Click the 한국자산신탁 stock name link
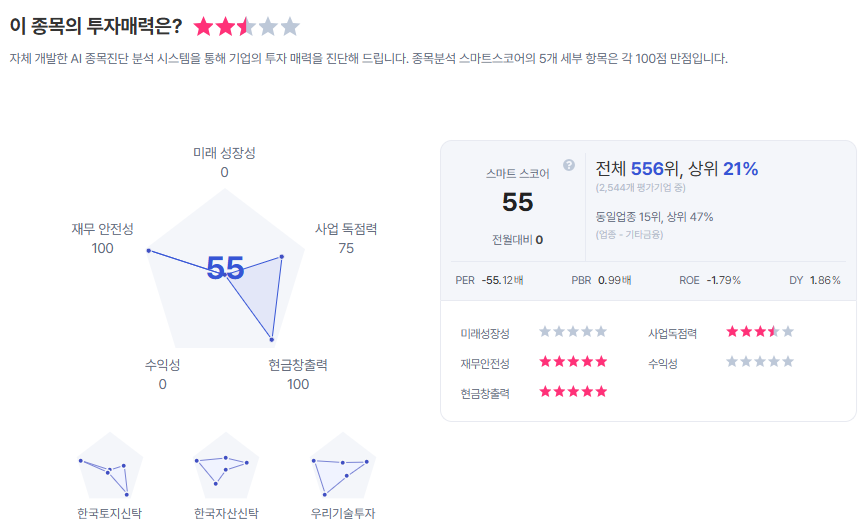Image resolution: width=868 pixels, height=526 pixels. pos(226,514)
